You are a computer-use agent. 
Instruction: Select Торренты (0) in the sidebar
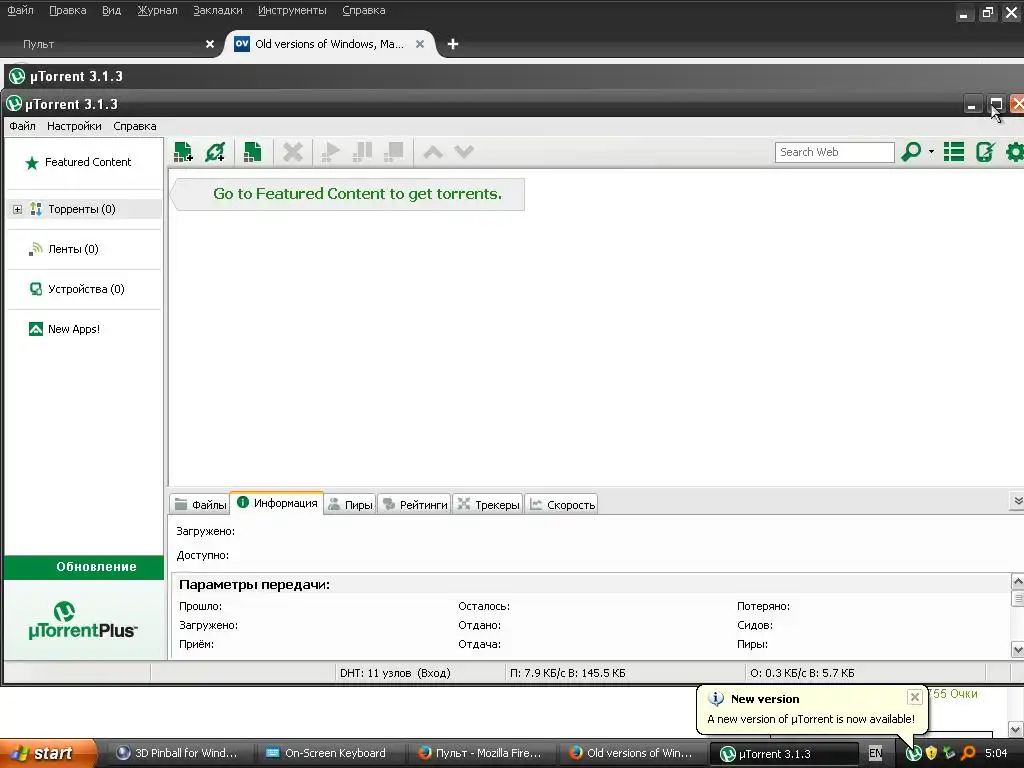82,209
